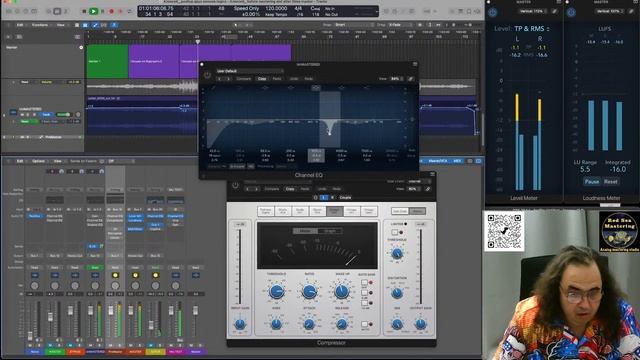
Task: Click the compressor Release knob
Action: 342,324
